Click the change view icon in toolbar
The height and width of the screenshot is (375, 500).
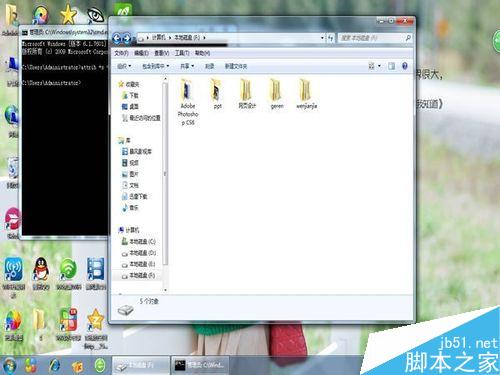371,66
